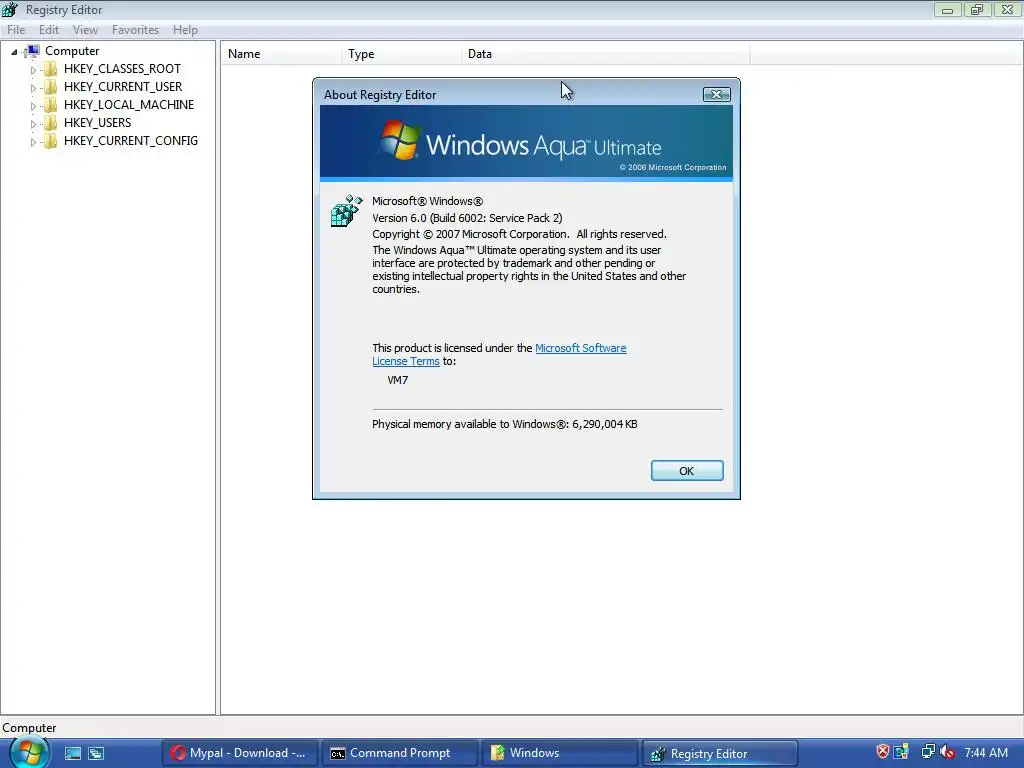Viewport: 1024px width, 768px height.
Task: Click the Computer icon in the tree
Action: click(x=32, y=51)
